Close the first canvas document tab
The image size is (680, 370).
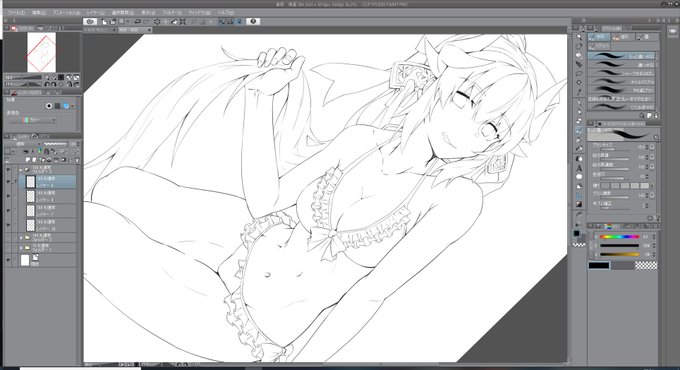tap(114, 30)
